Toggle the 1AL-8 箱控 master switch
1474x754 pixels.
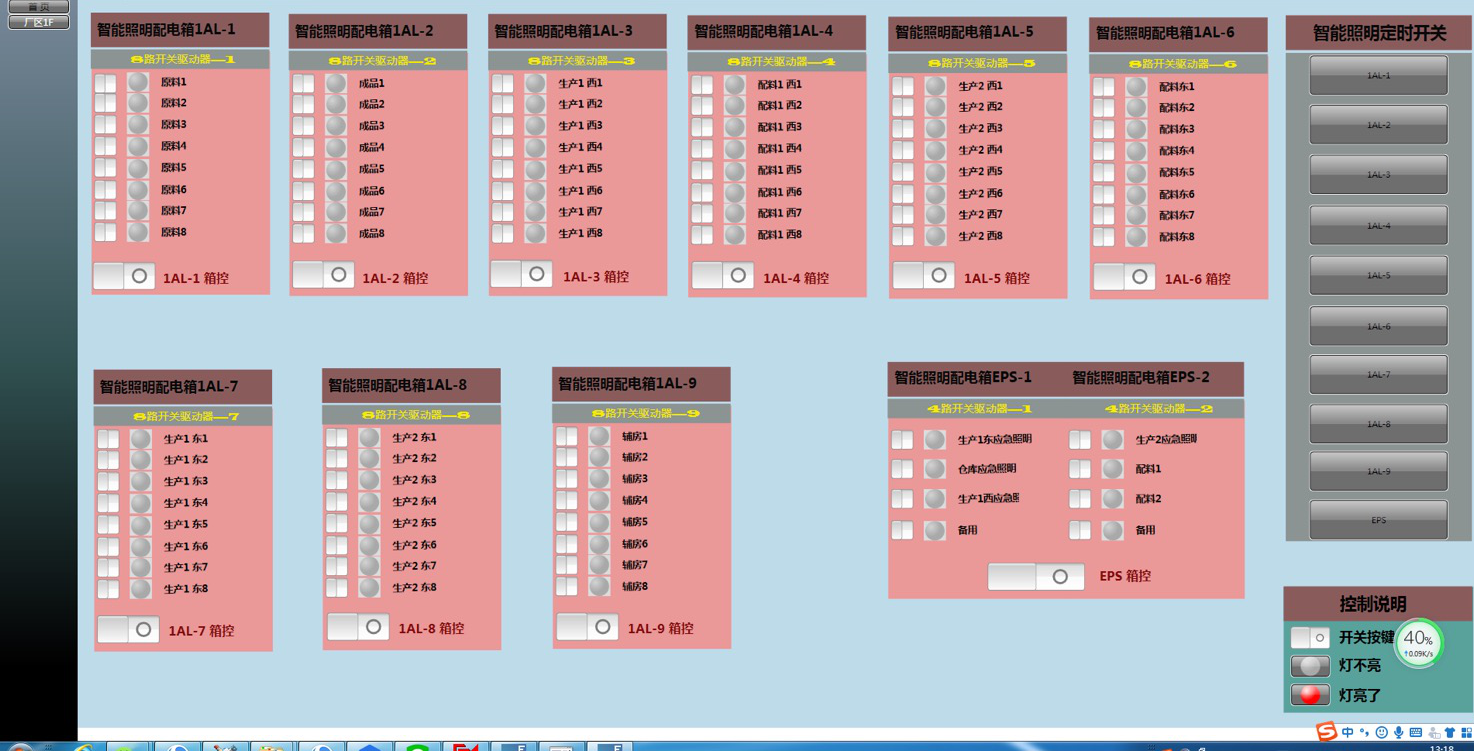[x=358, y=627]
